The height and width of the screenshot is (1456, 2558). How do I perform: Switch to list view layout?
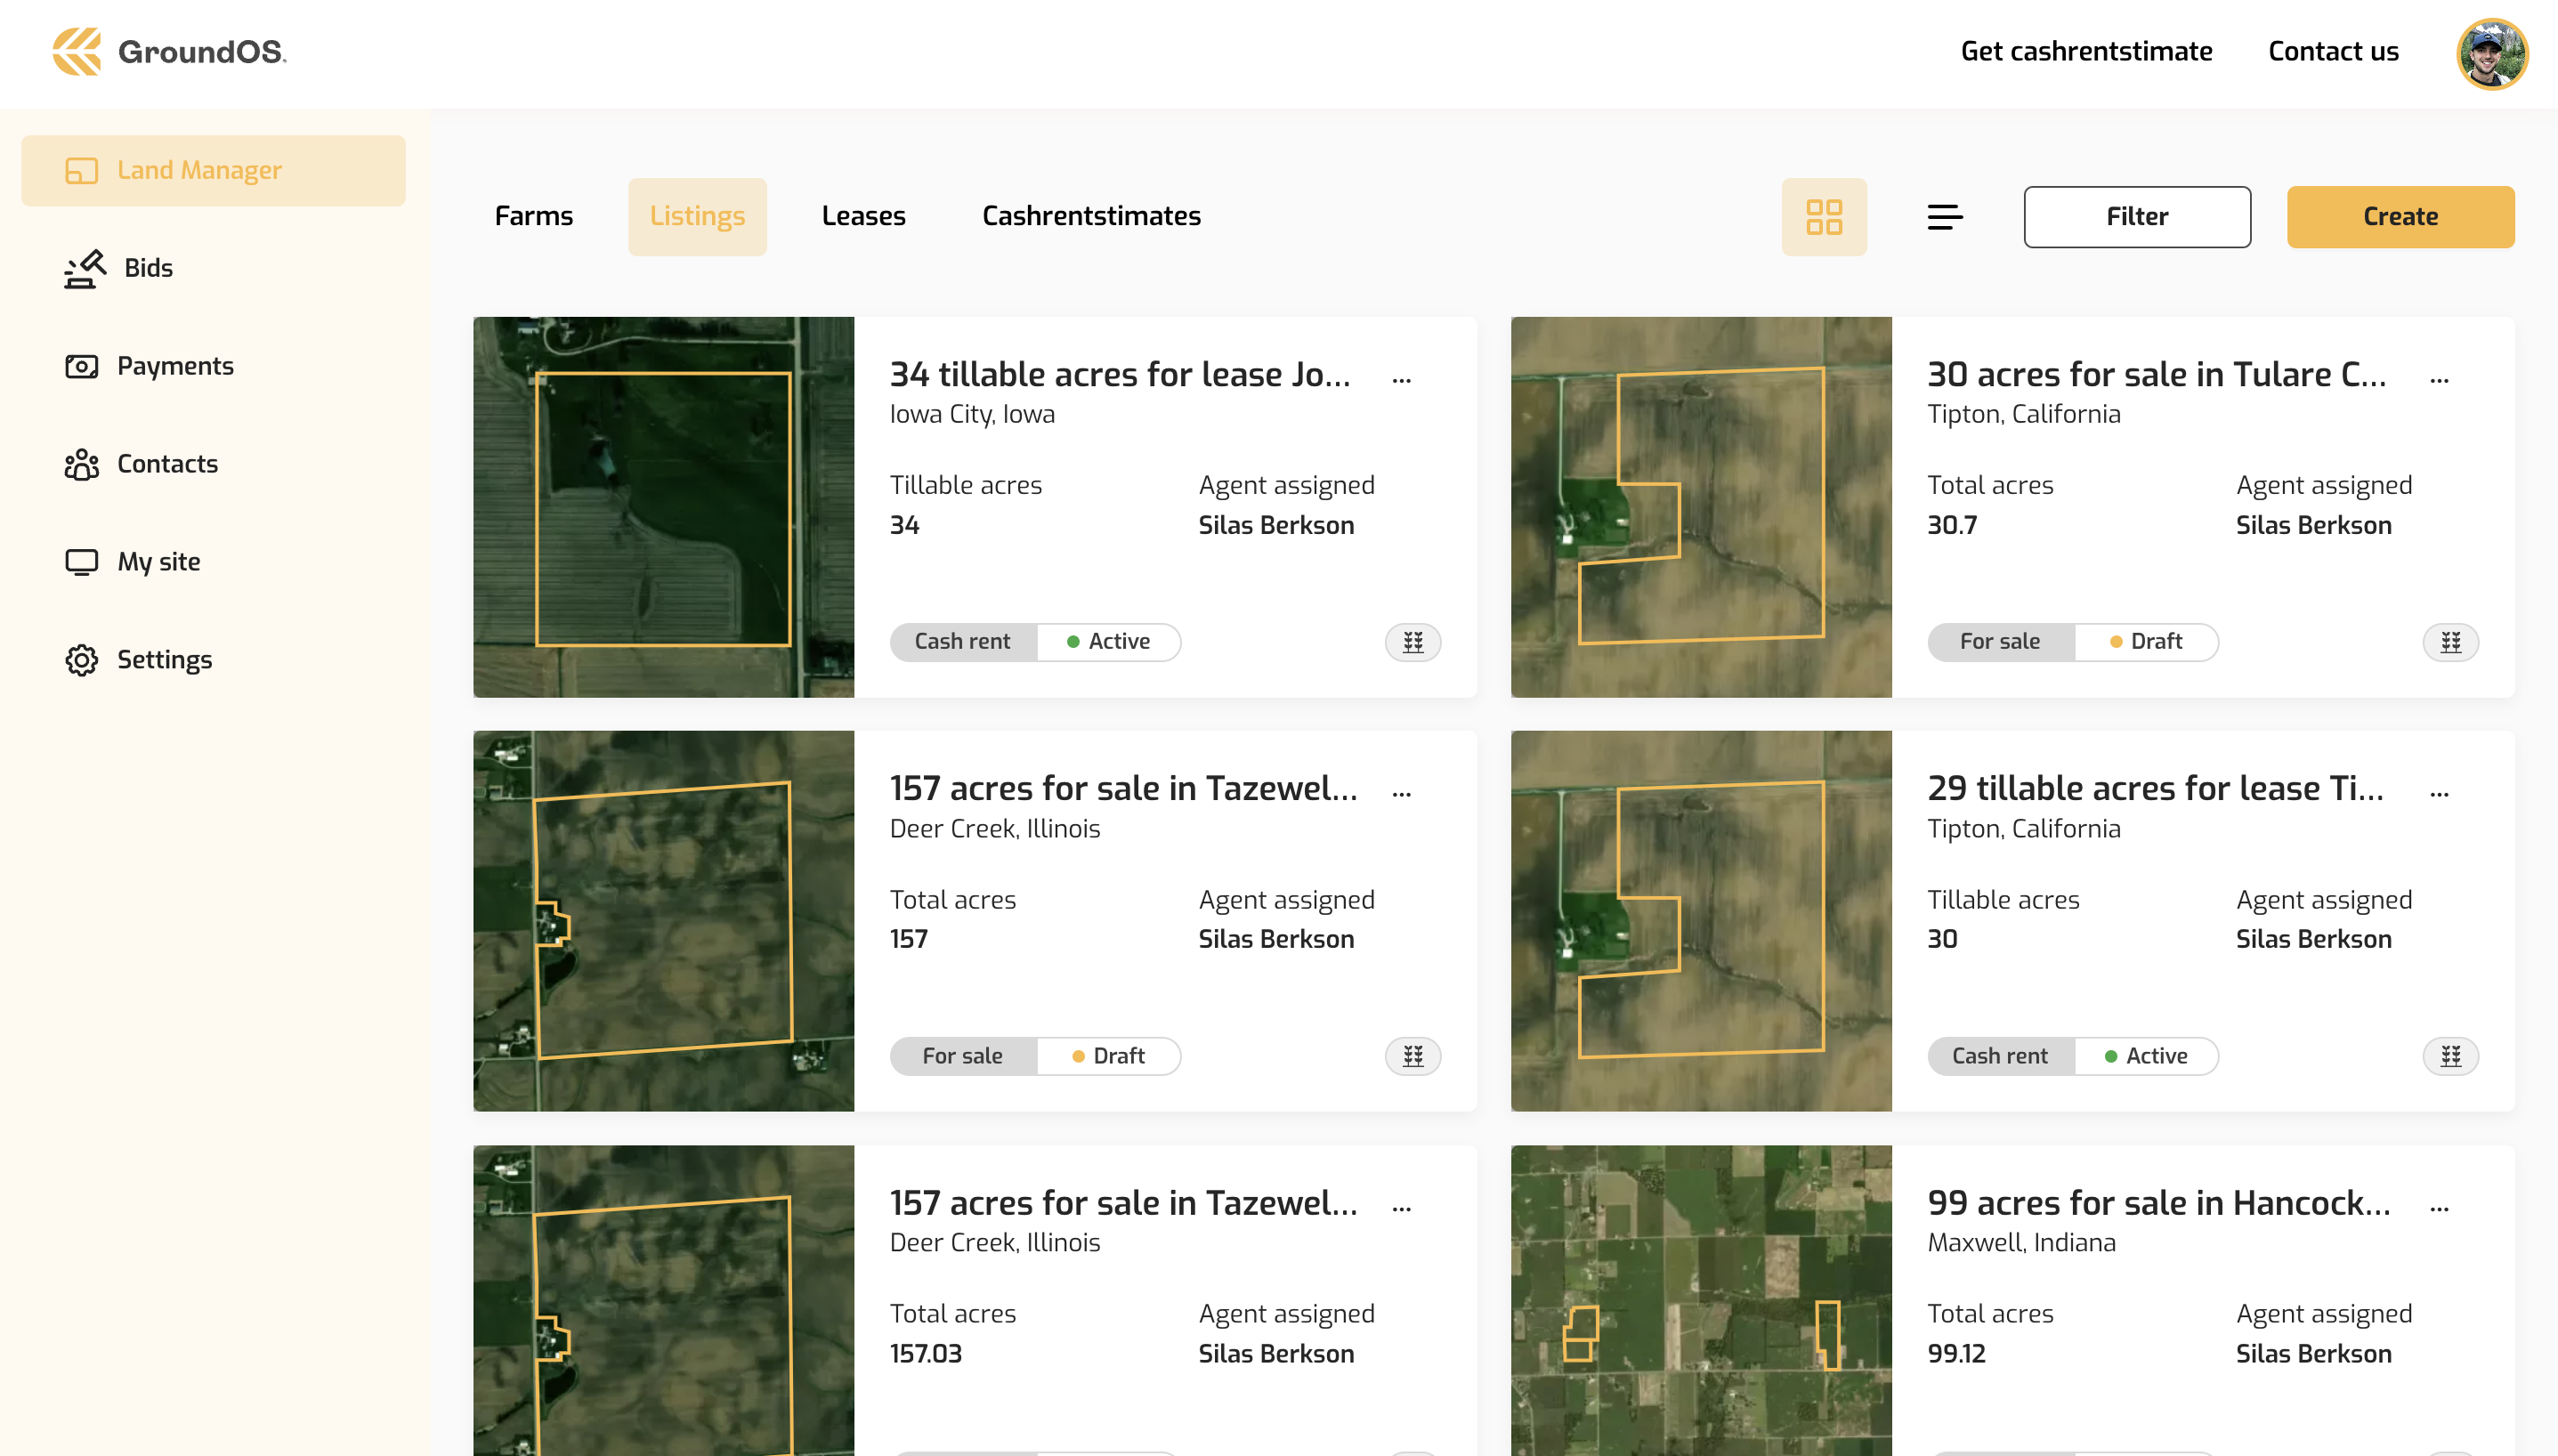[1944, 216]
